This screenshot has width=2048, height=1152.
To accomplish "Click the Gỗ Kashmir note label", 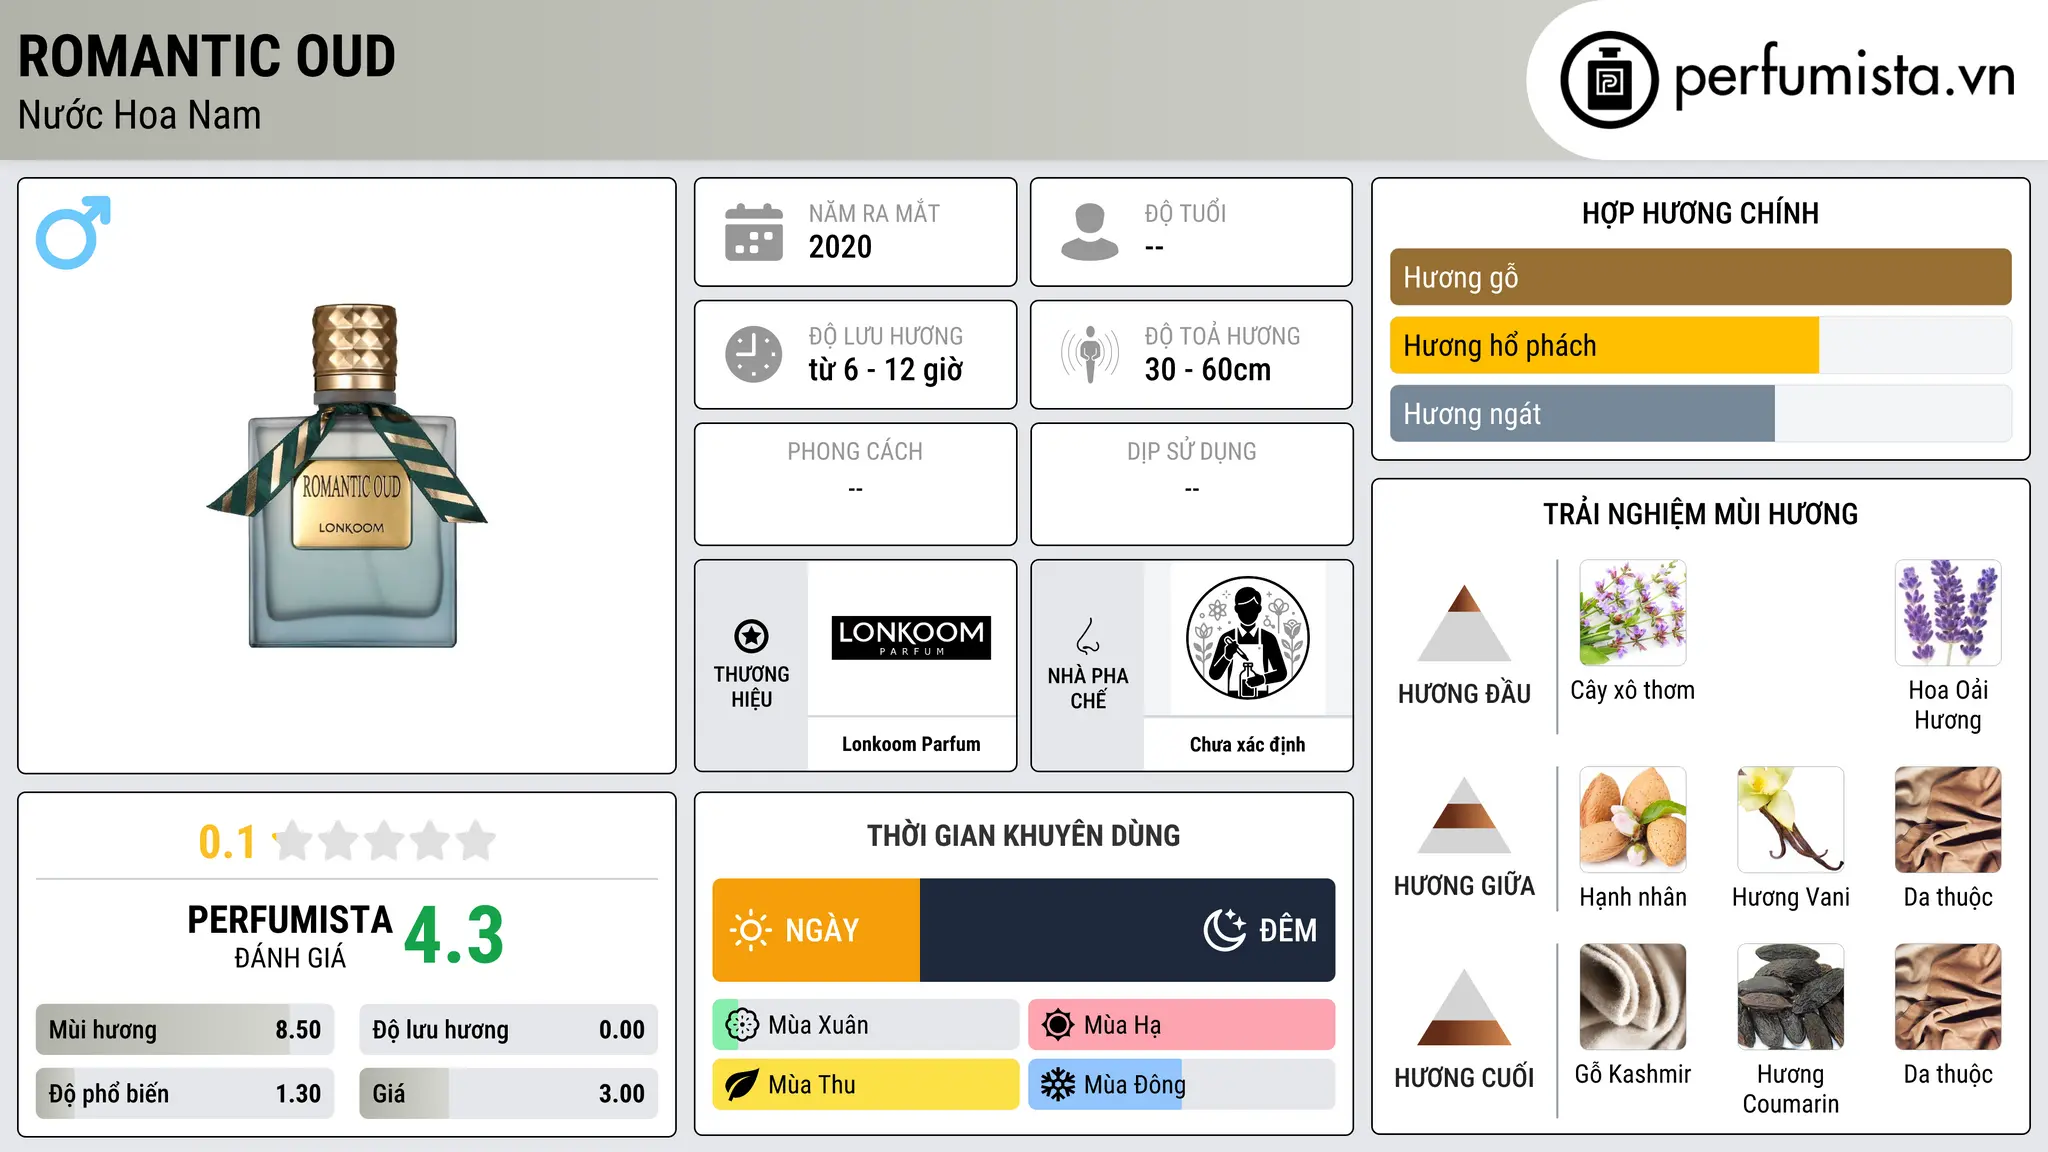I will coord(1633,1074).
